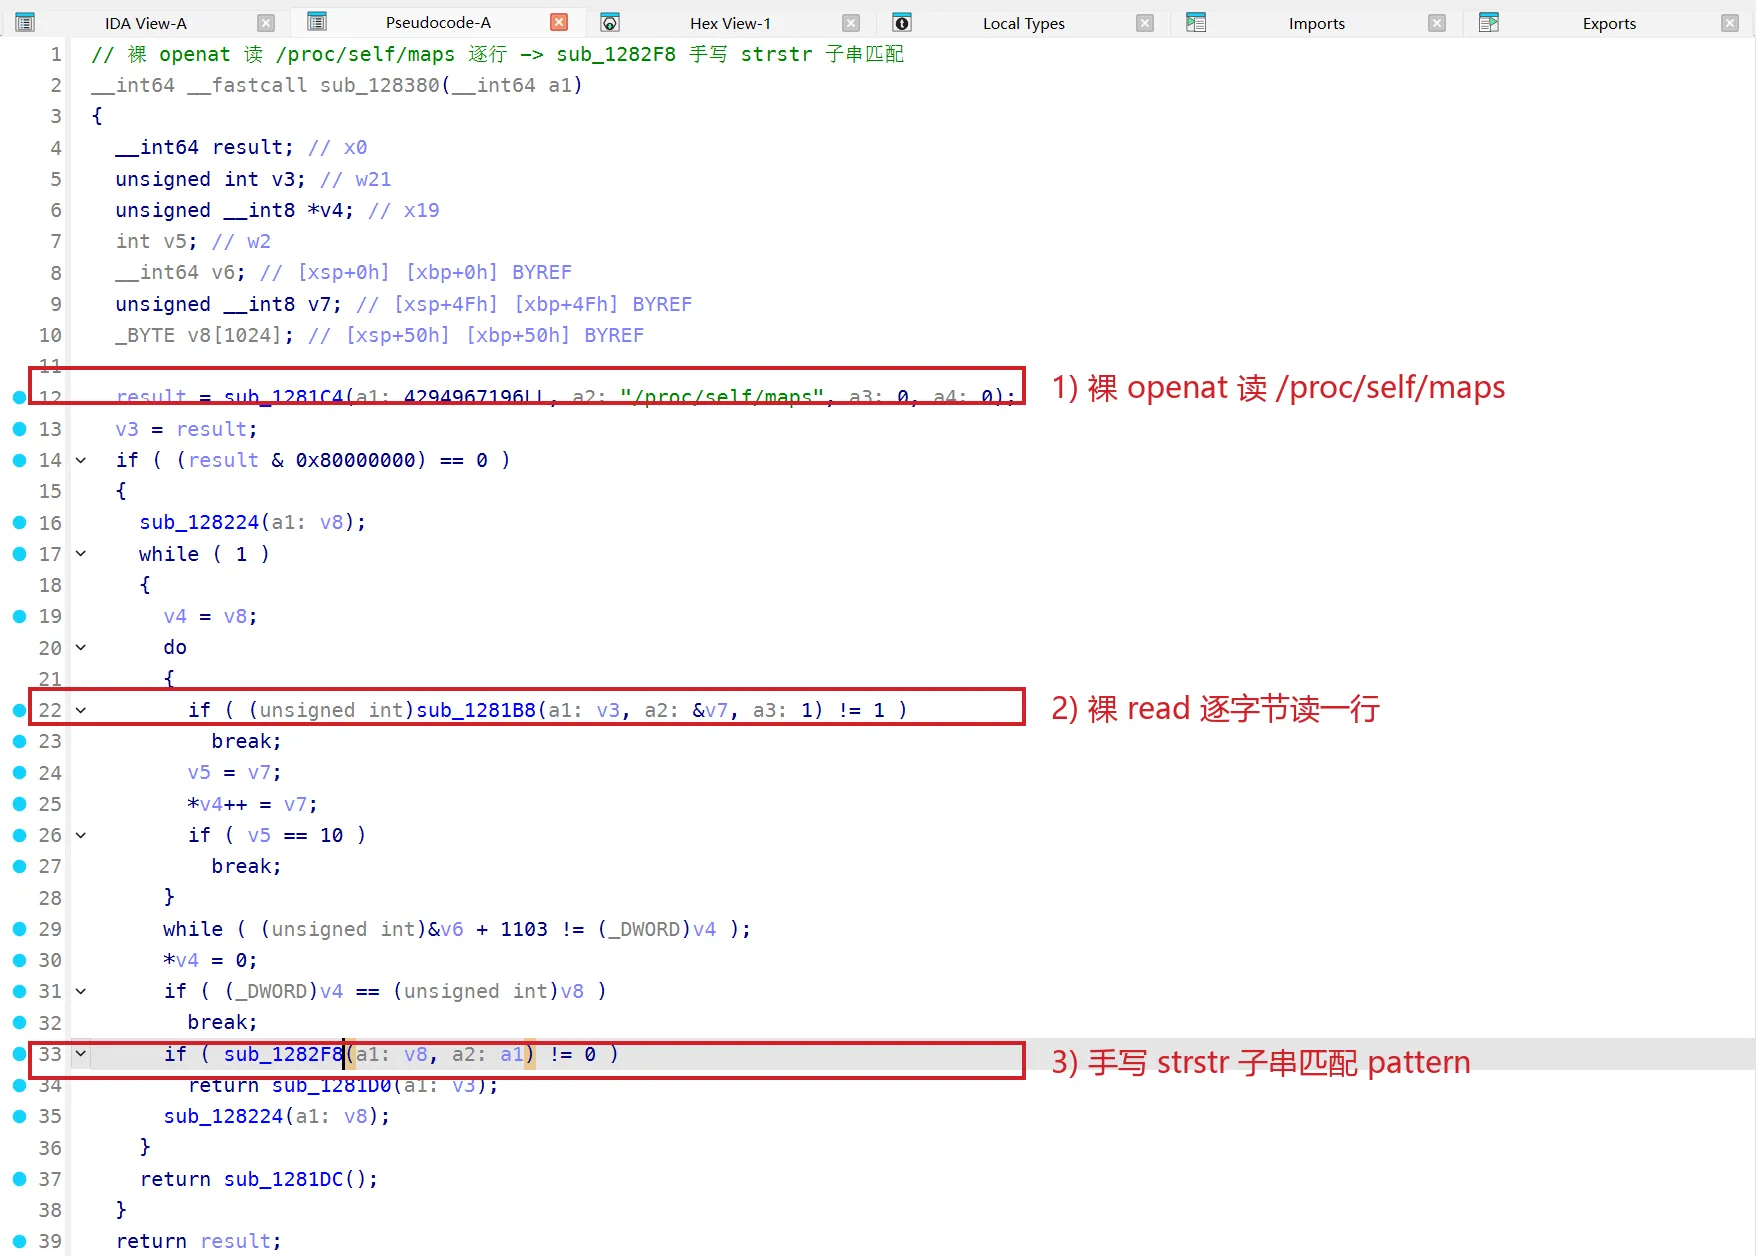The image size is (1756, 1256).
Task: Click the number 1103 on line 29
Action: pos(524,929)
